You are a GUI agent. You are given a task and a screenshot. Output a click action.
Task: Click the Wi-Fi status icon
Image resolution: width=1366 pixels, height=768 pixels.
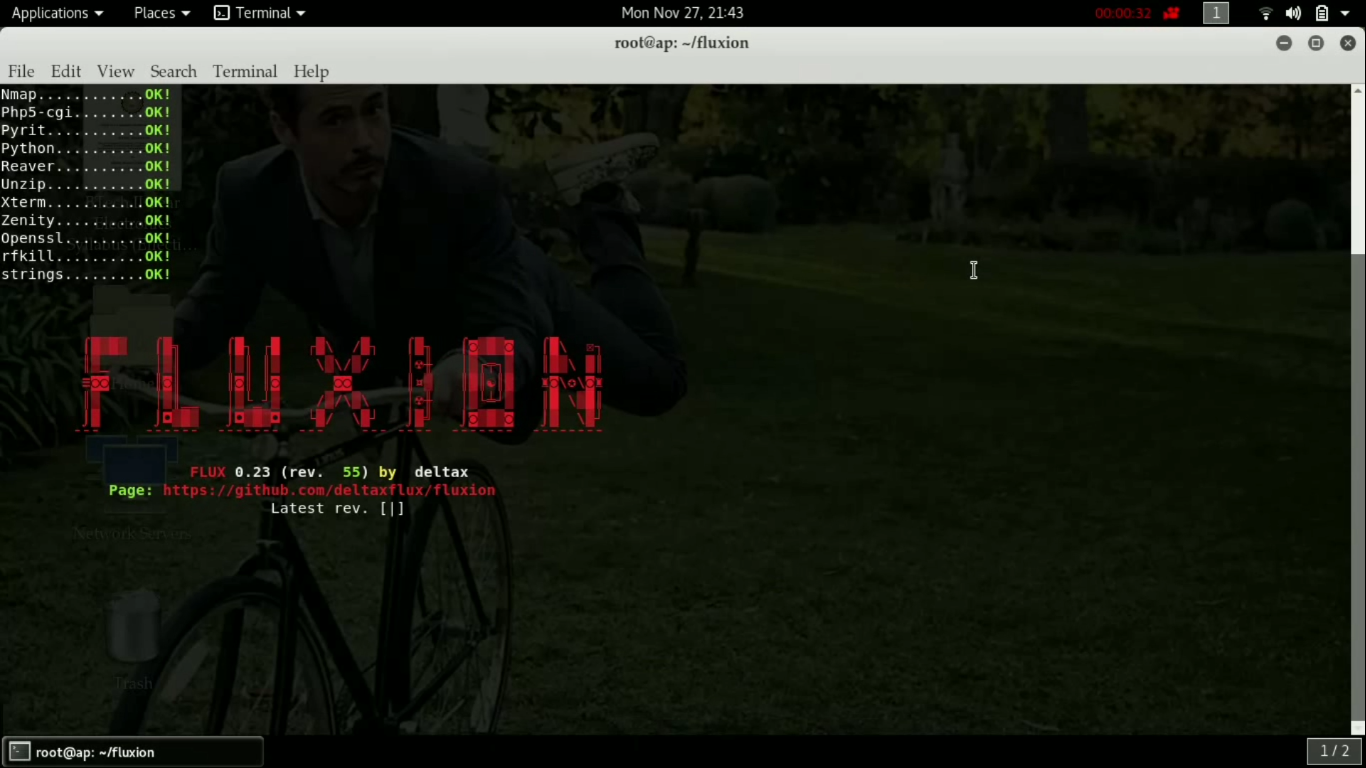(1265, 13)
